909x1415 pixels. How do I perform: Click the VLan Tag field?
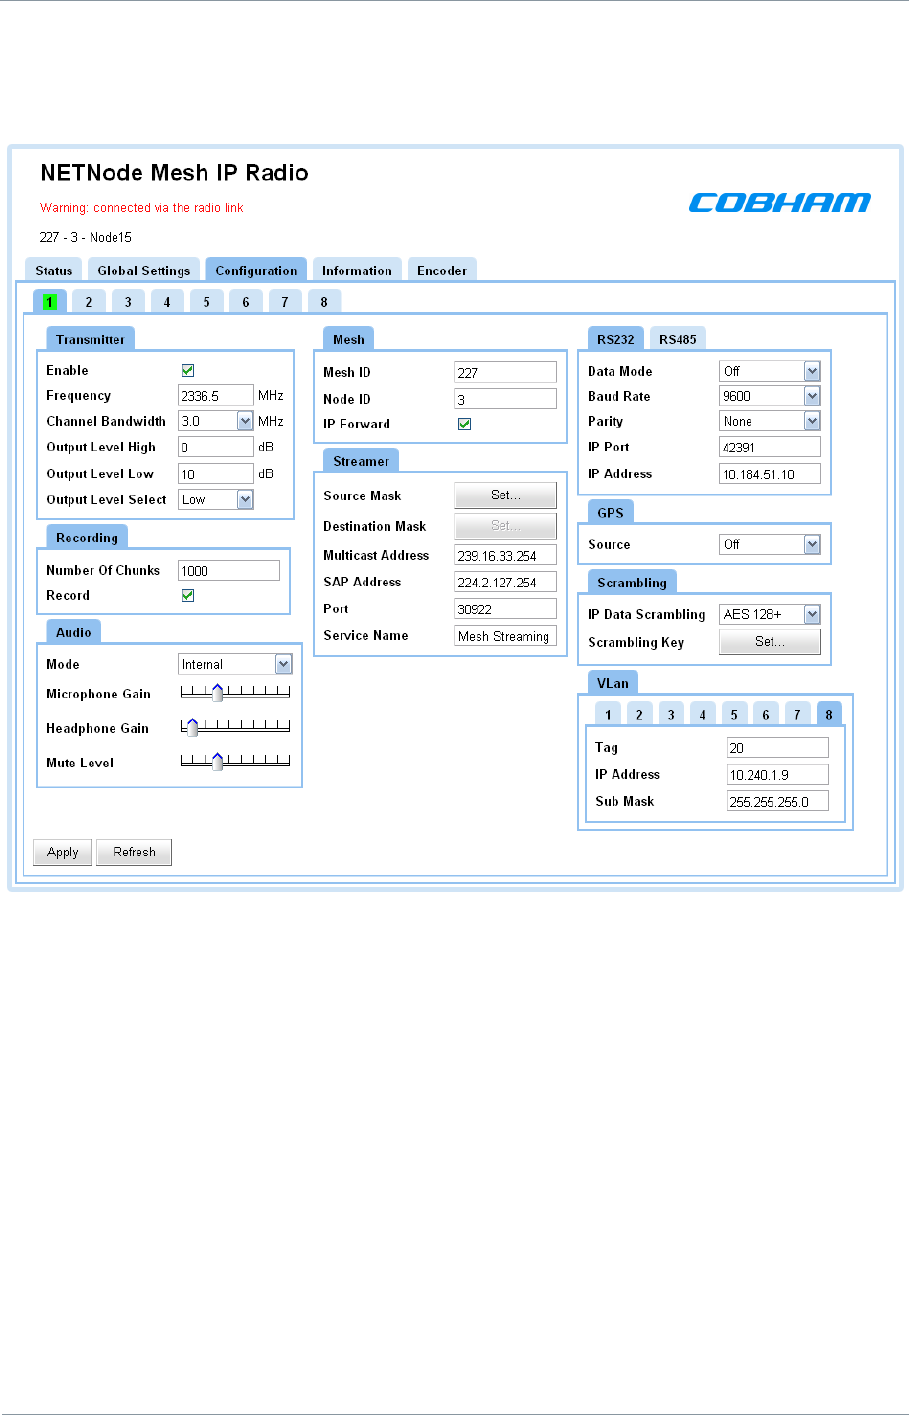pyautogui.click(x=778, y=748)
